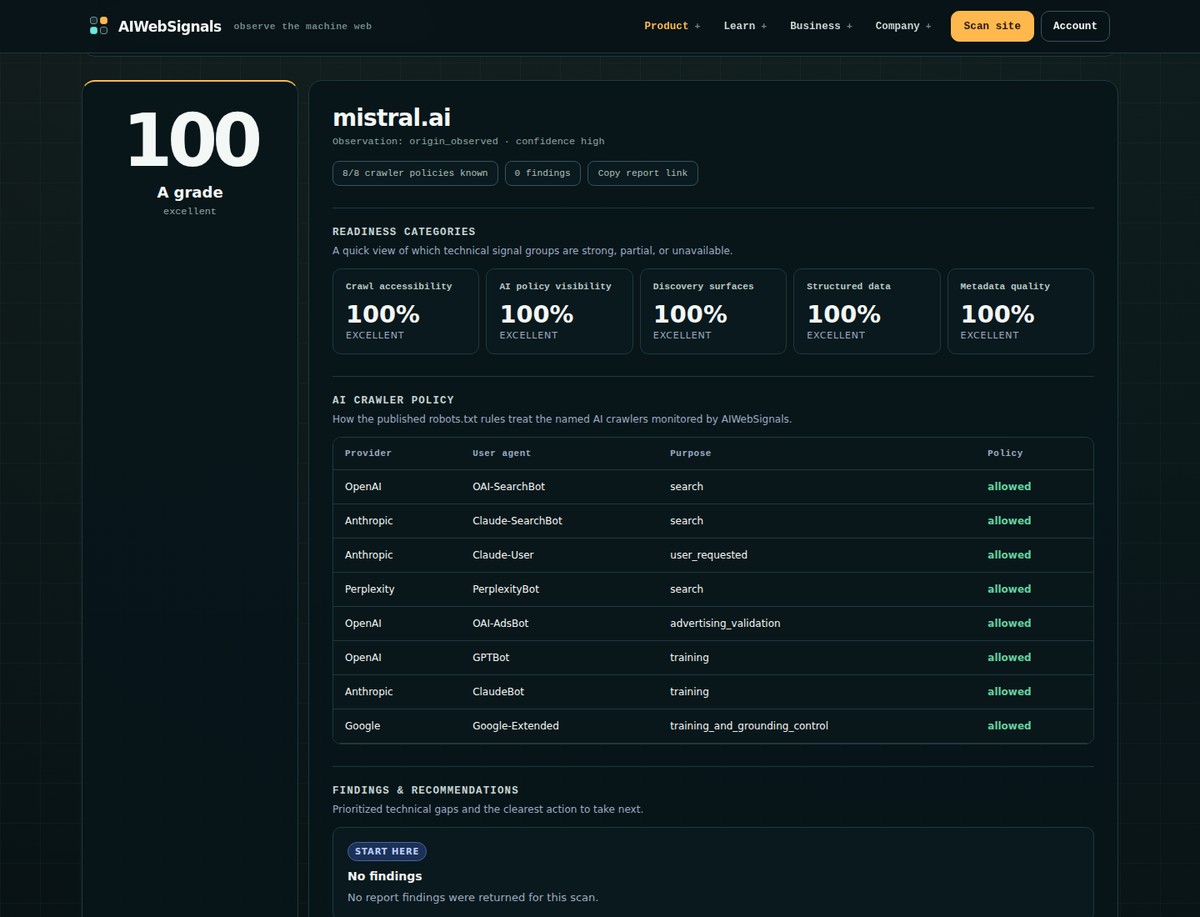Click the READINESS CATEGORIES section heading
This screenshot has height=917, width=1200.
tap(404, 232)
